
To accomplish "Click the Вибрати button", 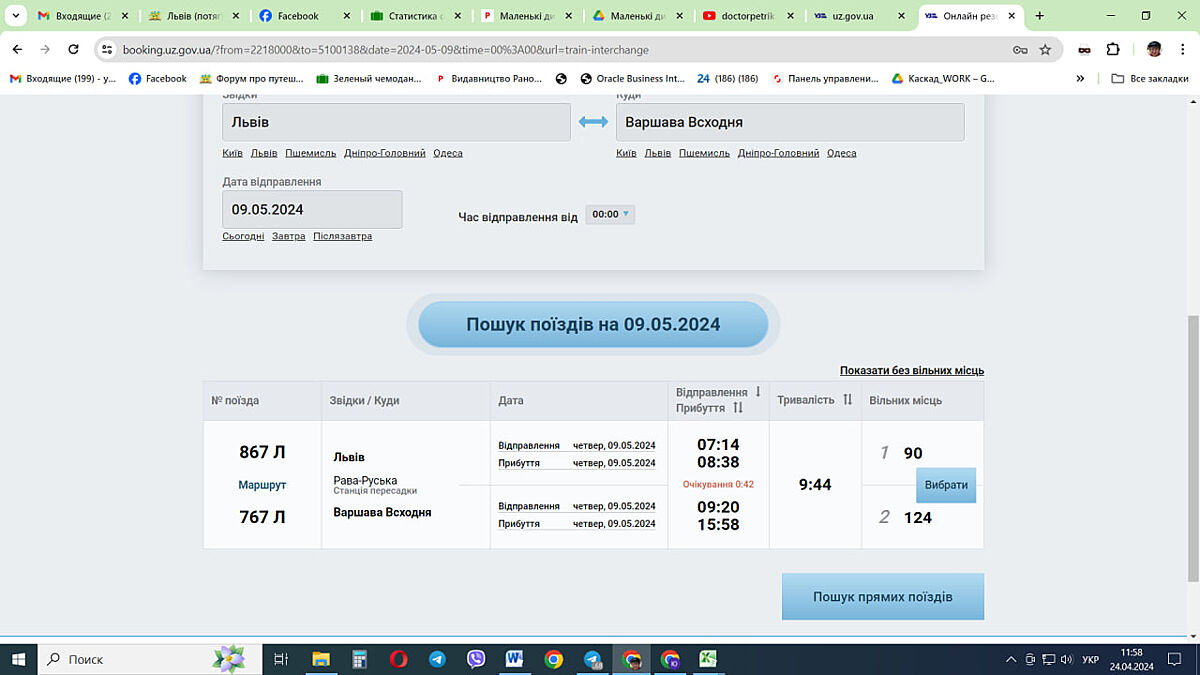I will (x=945, y=485).
